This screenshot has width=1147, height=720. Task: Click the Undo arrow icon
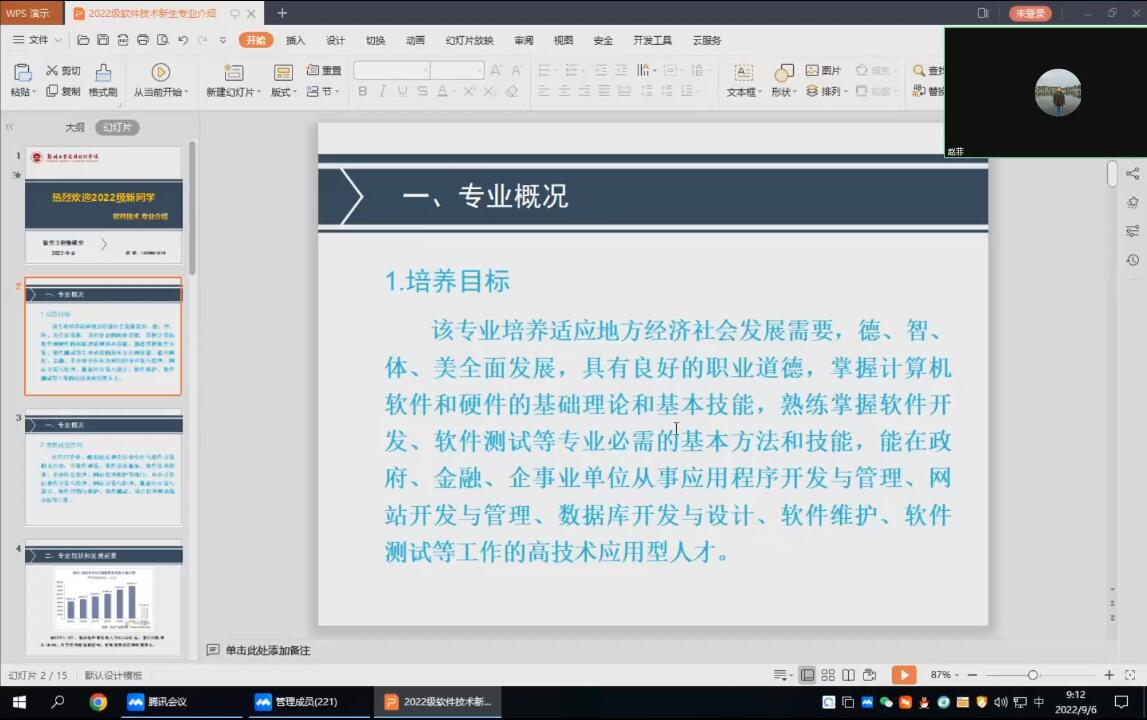183,40
